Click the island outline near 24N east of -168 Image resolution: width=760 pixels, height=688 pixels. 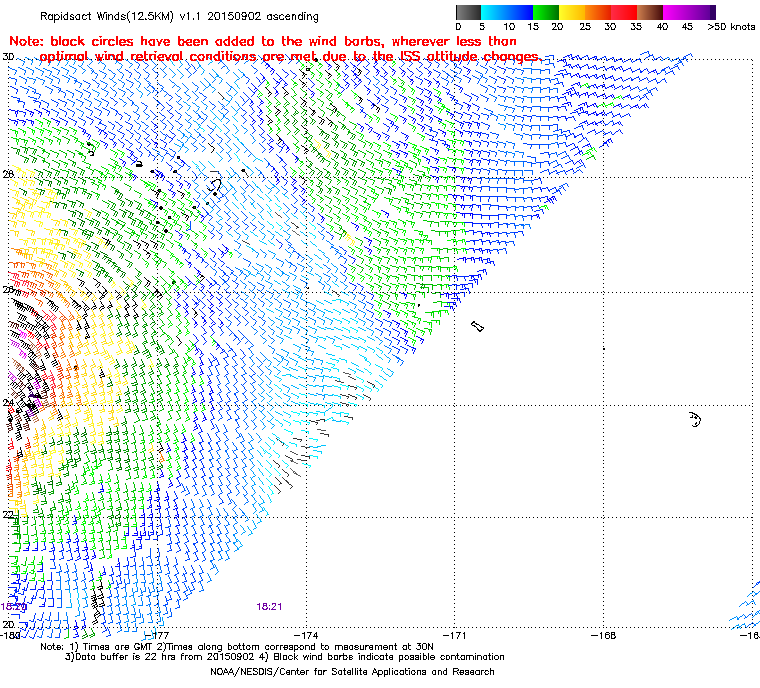(695, 419)
